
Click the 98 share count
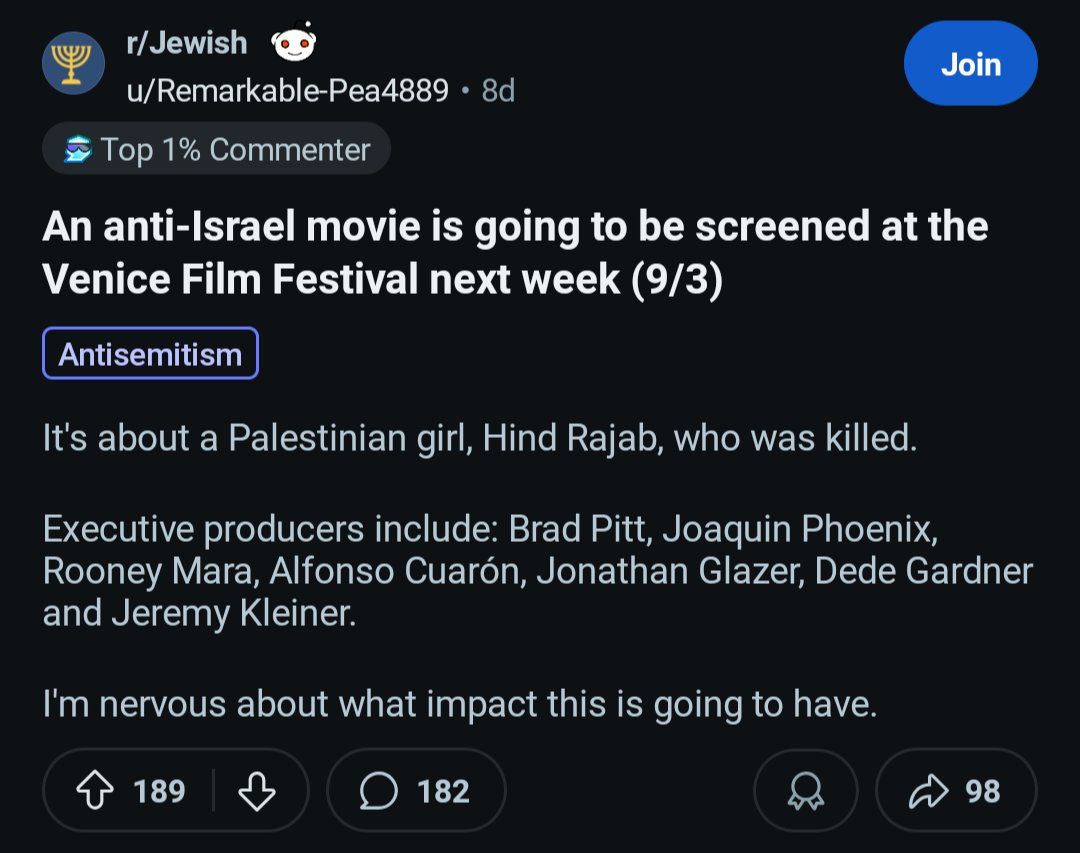pyautogui.click(x=983, y=791)
